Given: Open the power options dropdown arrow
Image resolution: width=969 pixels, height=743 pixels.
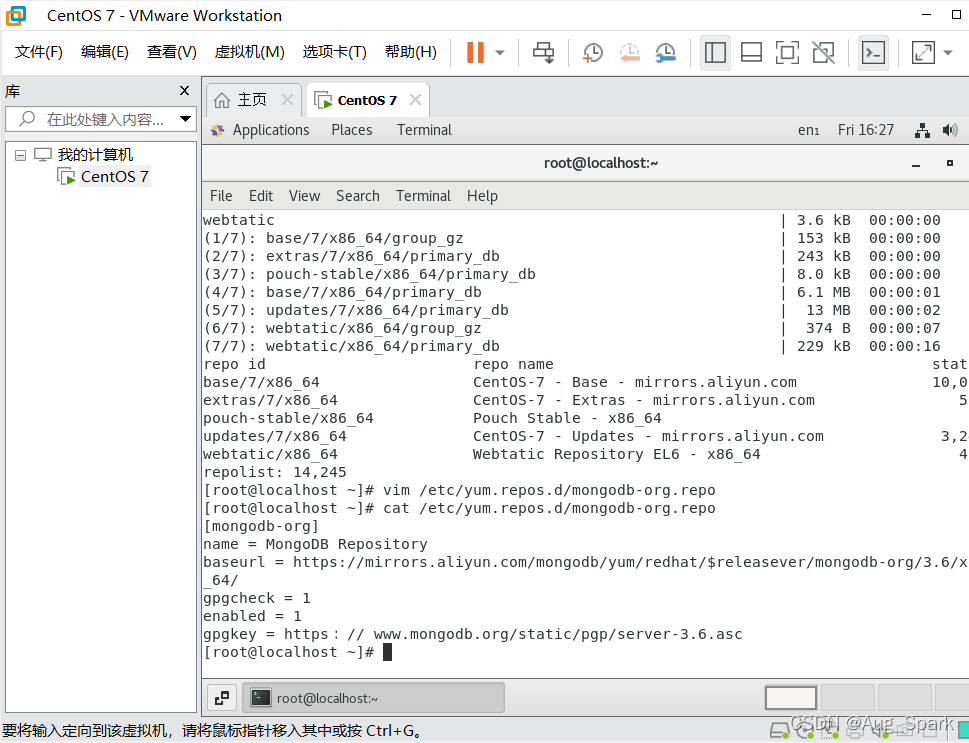Looking at the screenshot, I should pos(500,53).
